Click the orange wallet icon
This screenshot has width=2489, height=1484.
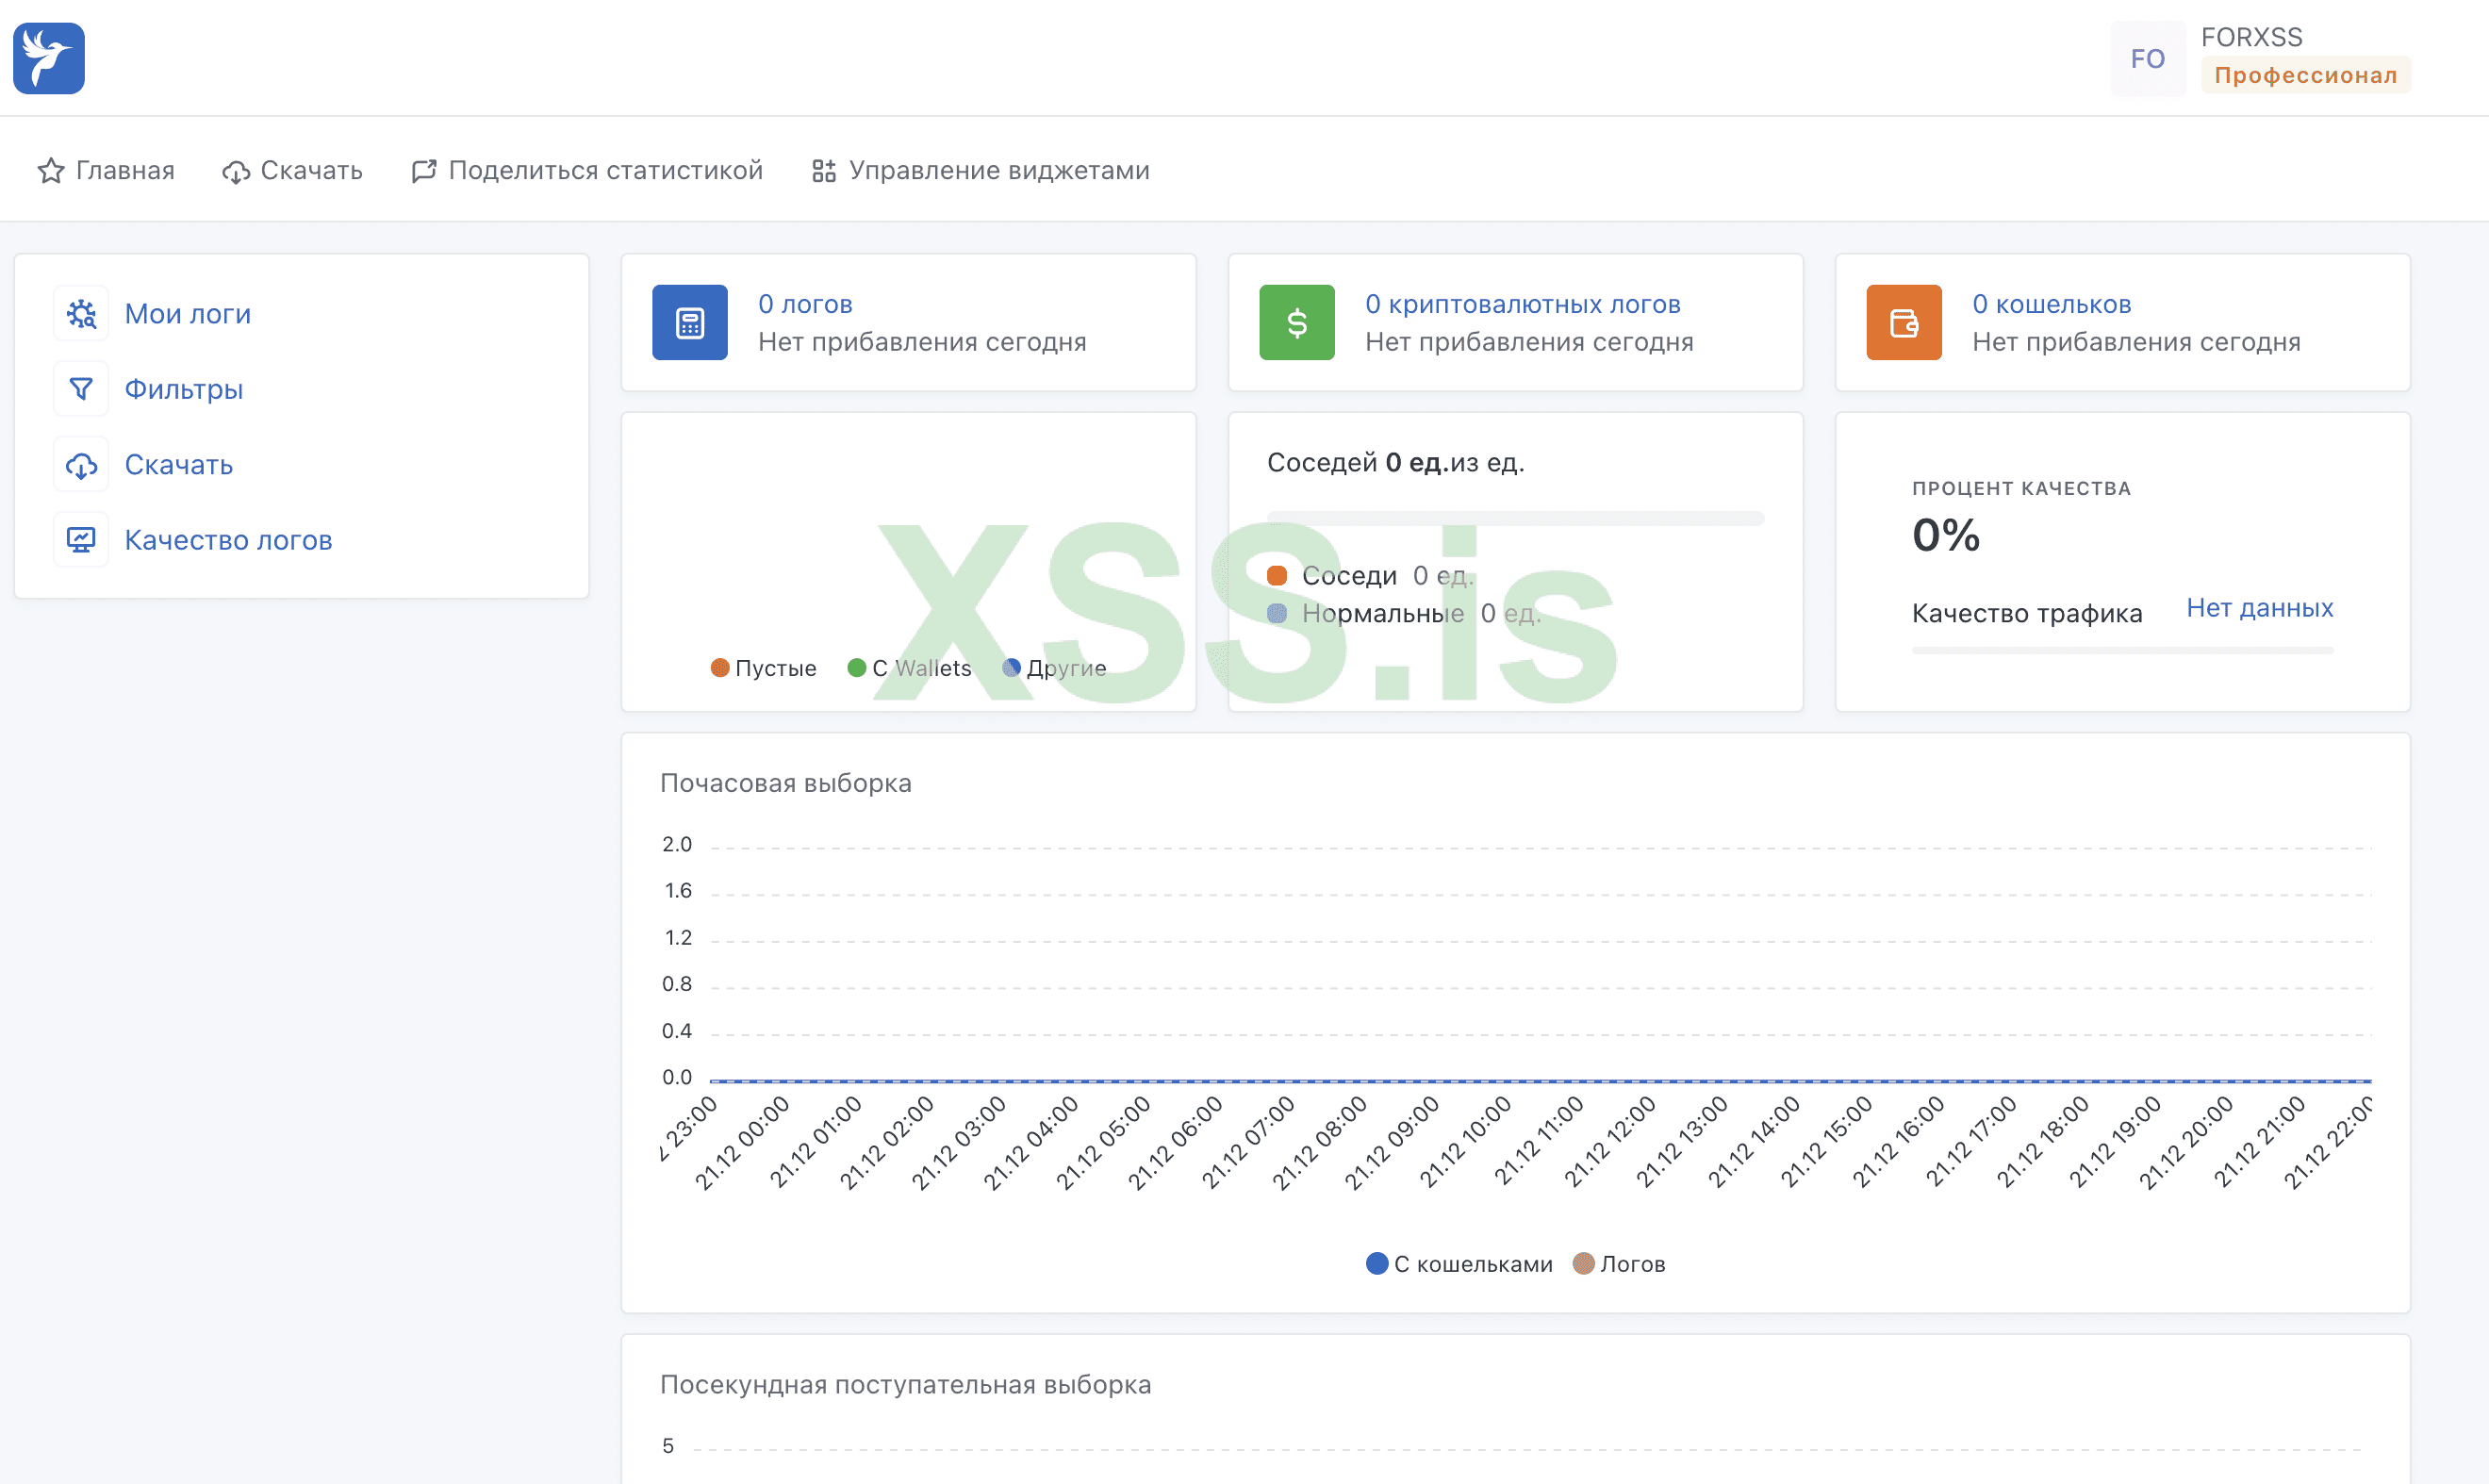pyautogui.click(x=1903, y=323)
